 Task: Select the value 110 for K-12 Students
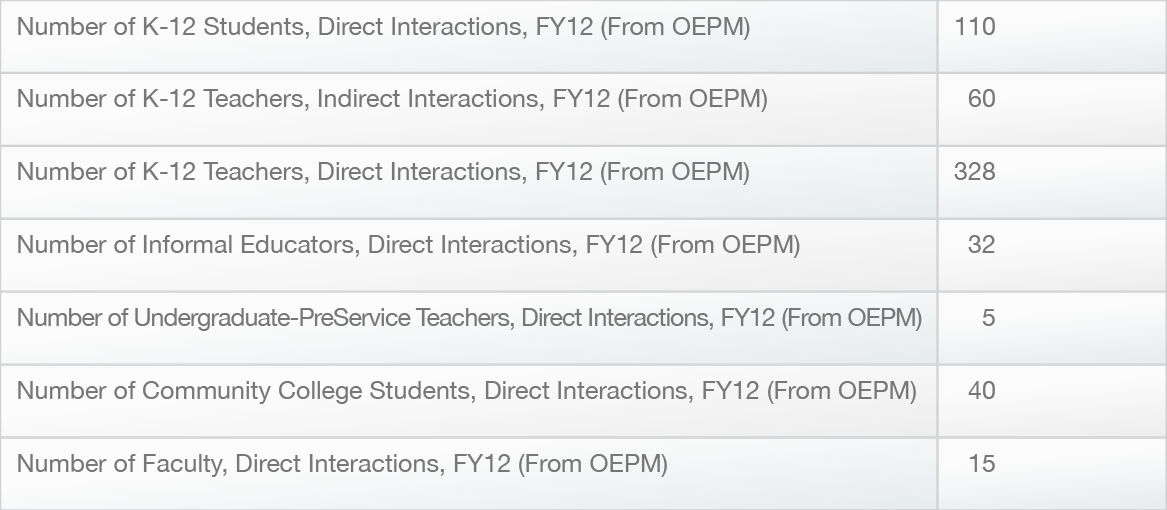point(974,27)
